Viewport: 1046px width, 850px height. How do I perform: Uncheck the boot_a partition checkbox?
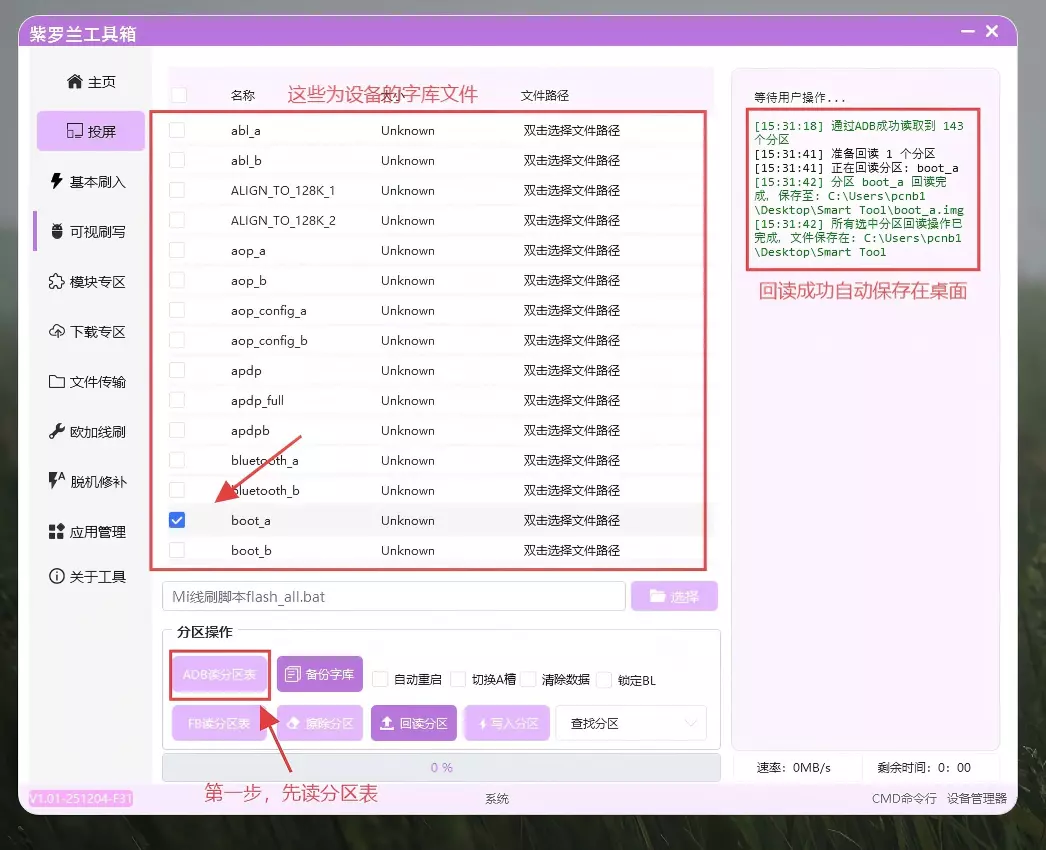[176, 520]
